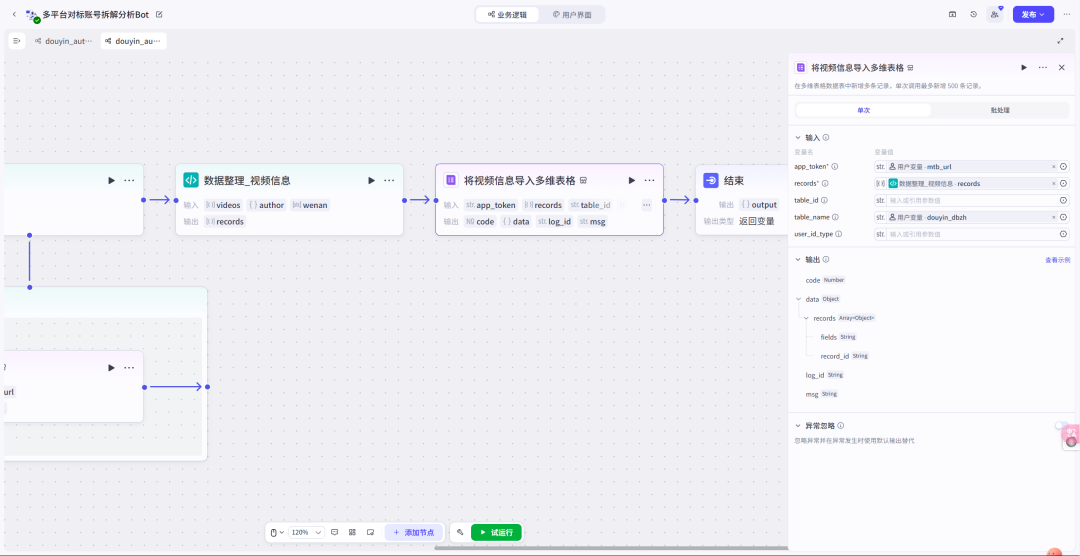Open debug wrench icon beside 试运行

click(x=460, y=533)
